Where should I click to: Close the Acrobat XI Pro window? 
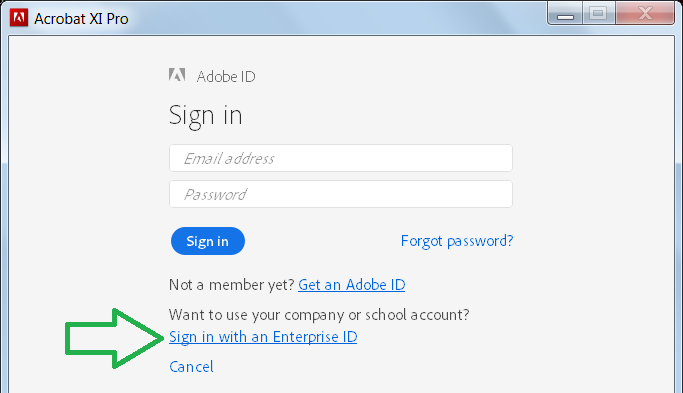[x=645, y=13]
